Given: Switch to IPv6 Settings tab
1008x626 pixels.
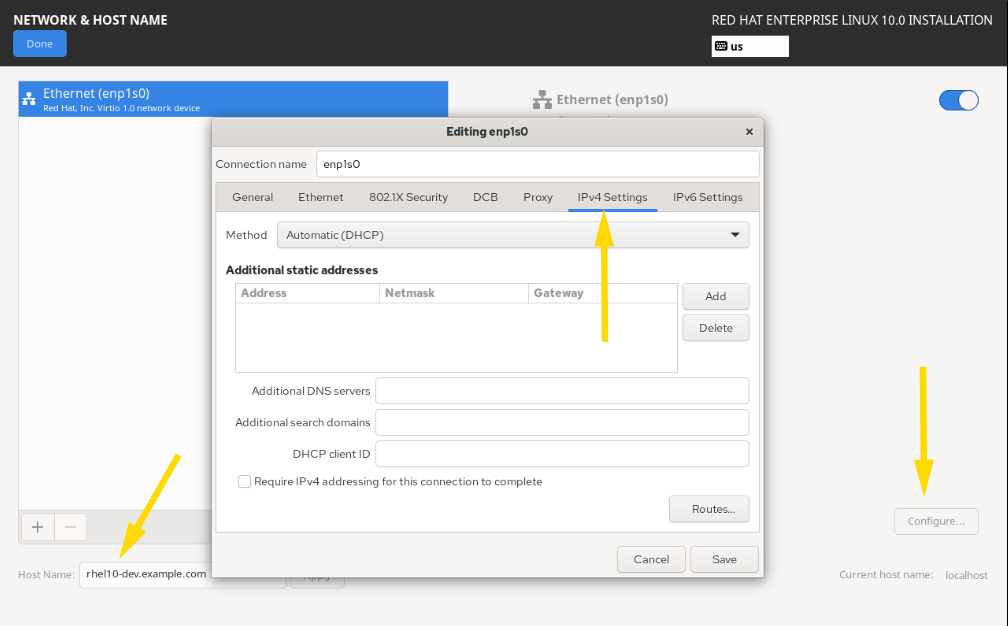Looking at the screenshot, I should click(x=708, y=197).
